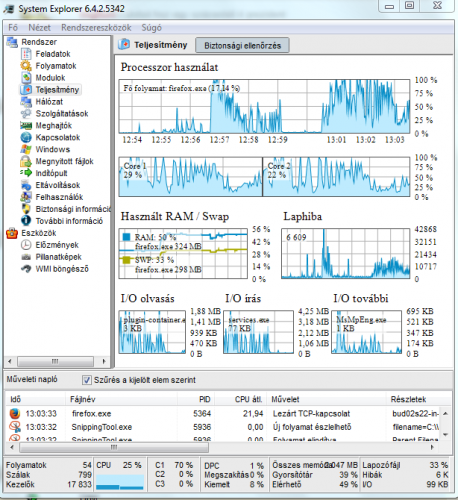The width and height of the screenshot is (458, 500).
Task: Click sidebar scroll right arrow
Action: [x=104, y=361]
